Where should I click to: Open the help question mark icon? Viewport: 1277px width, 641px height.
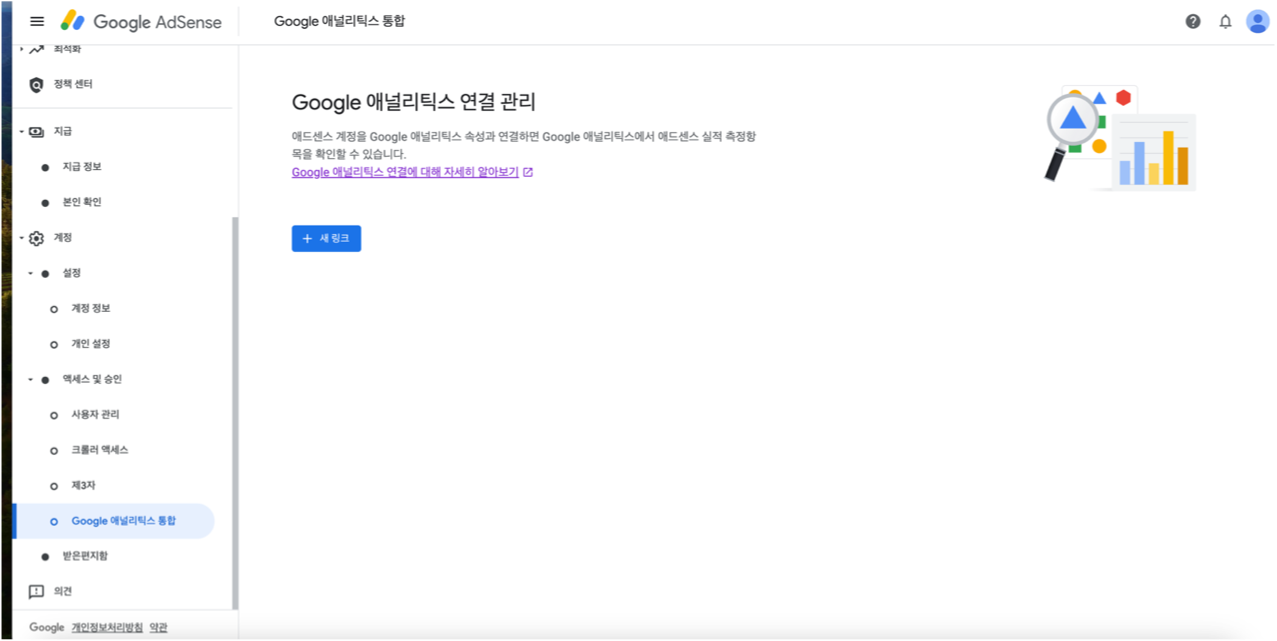(x=1193, y=21)
